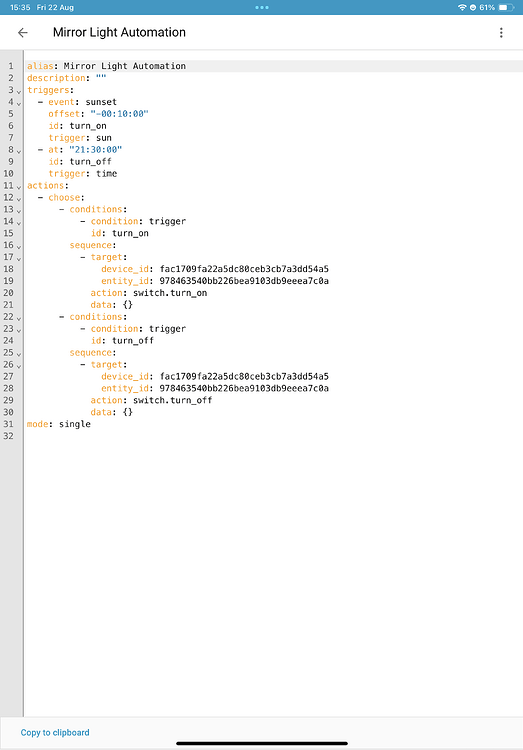Collapse the first conditions block on line 13
The width and height of the screenshot is (523, 750).
pos(19,210)
